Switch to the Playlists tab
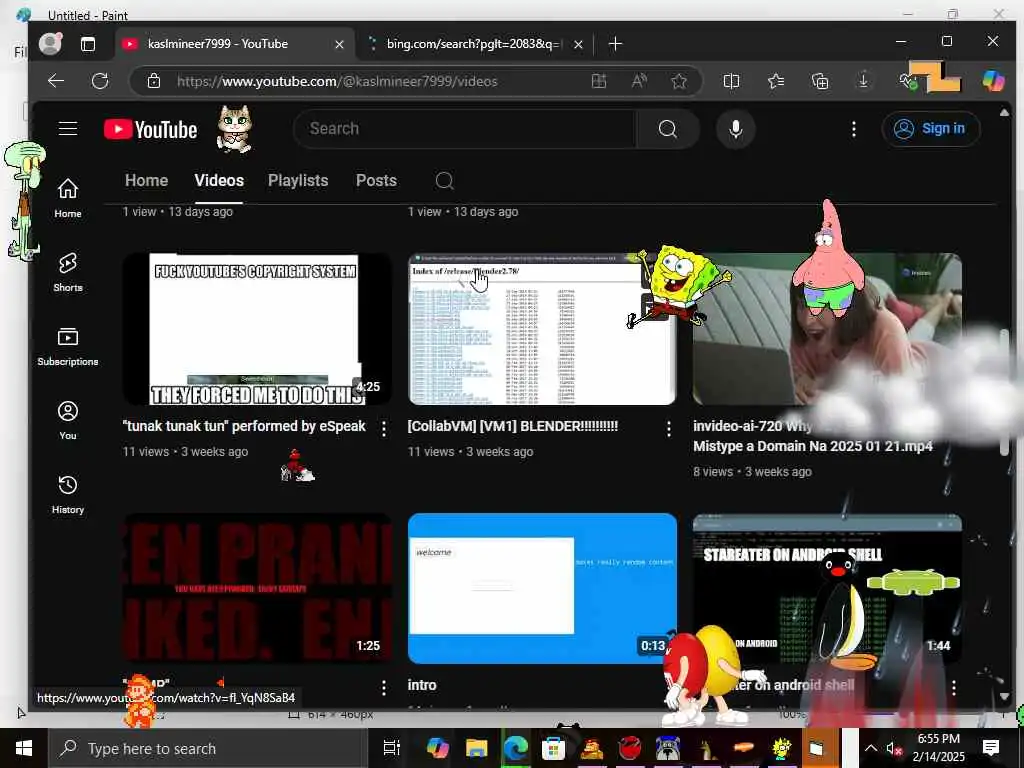 [x=298, y=180]
